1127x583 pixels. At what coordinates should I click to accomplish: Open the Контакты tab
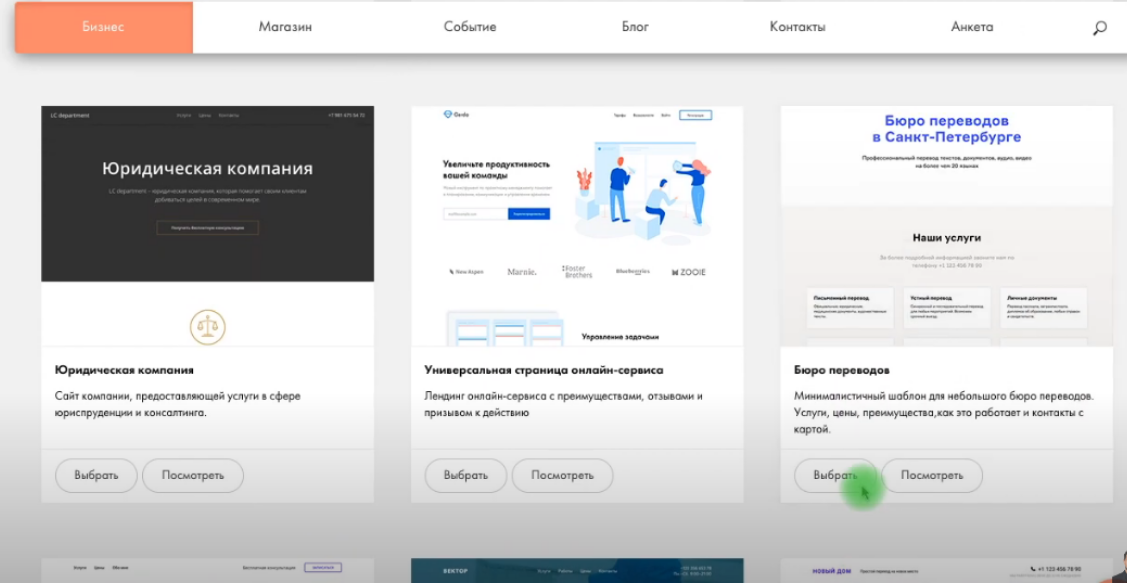797,27
